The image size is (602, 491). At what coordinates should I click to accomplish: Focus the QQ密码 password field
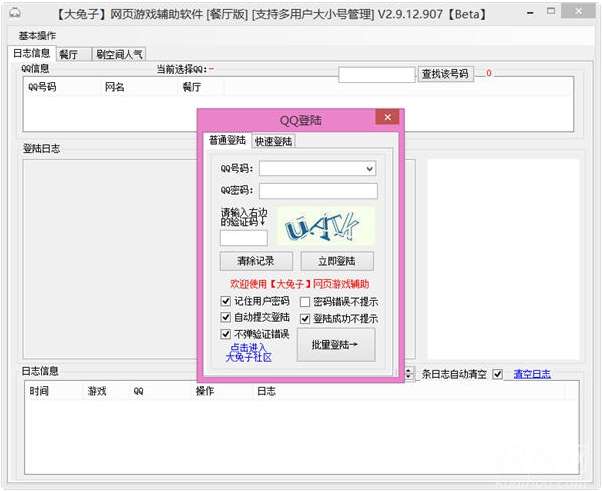[318, 191]
